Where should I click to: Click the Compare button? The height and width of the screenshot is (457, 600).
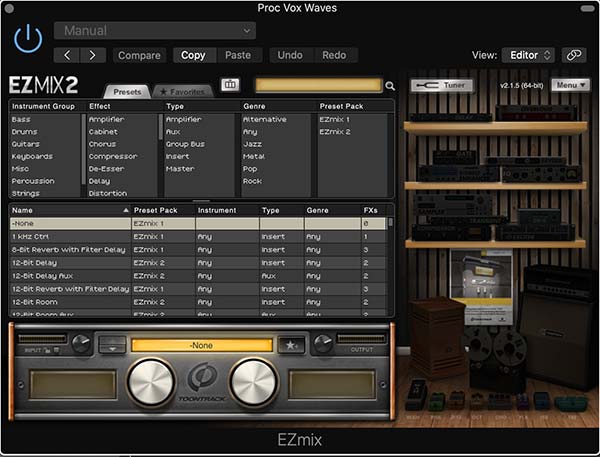click(x=139, y=55)
